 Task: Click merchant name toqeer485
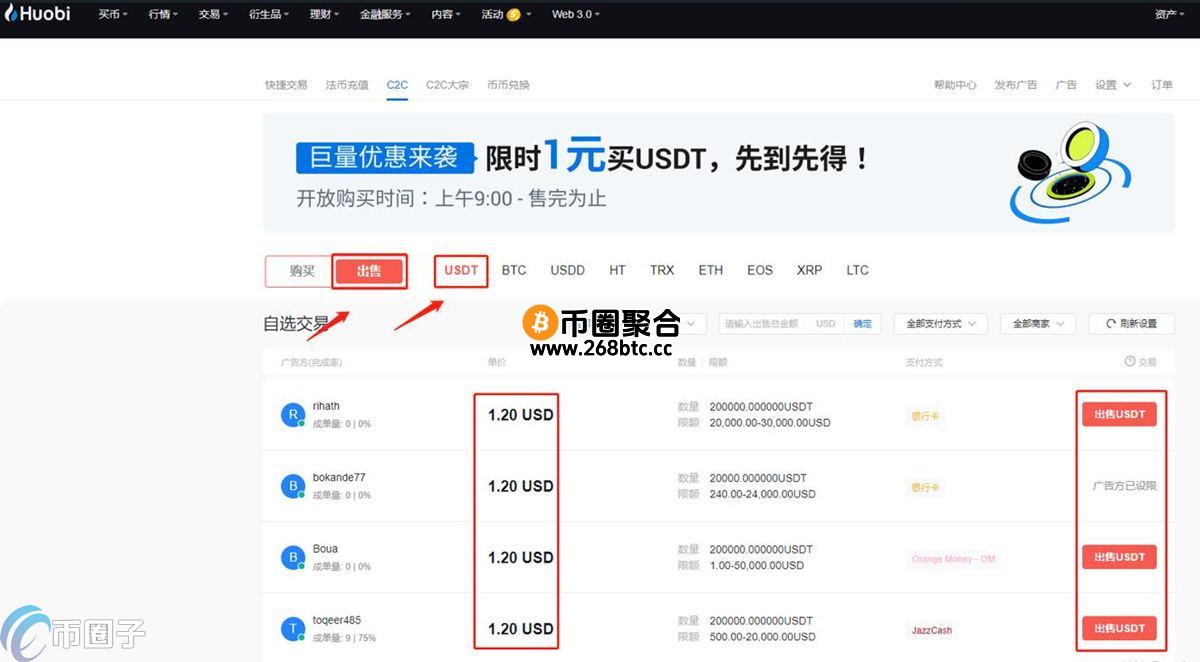click(337, 620)
